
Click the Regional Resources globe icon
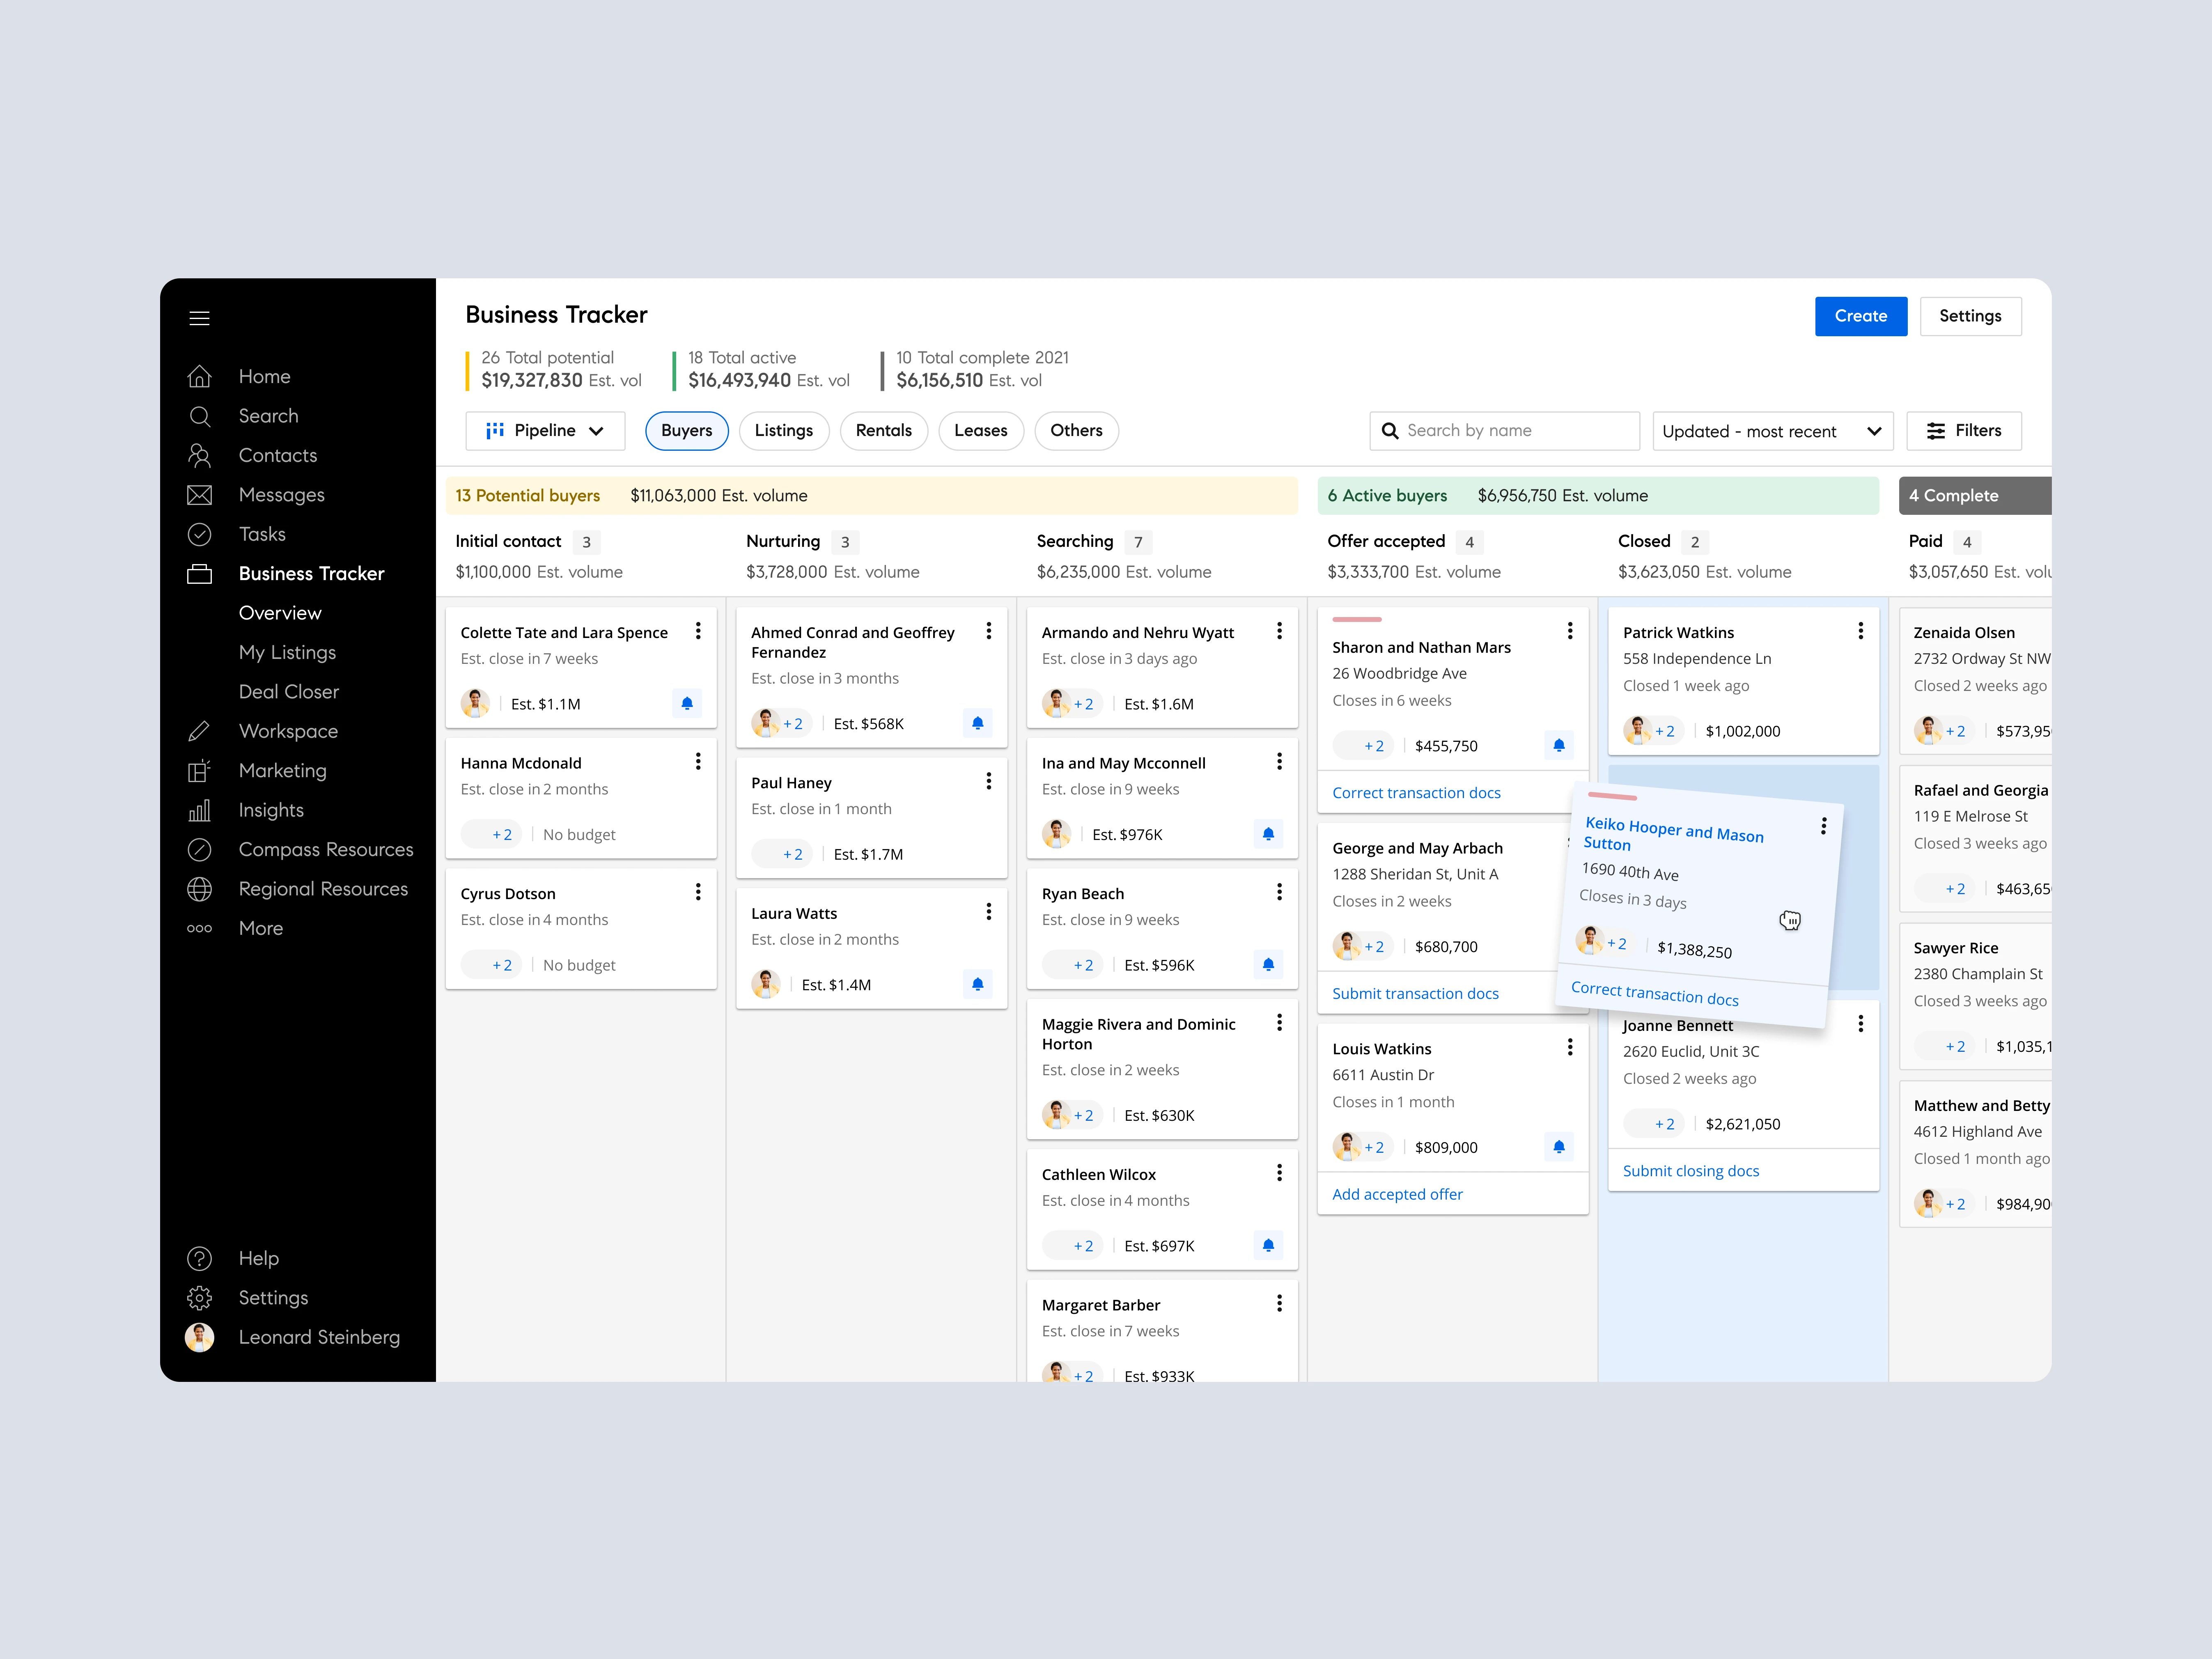pyautogui.click(x=199, y=889)
